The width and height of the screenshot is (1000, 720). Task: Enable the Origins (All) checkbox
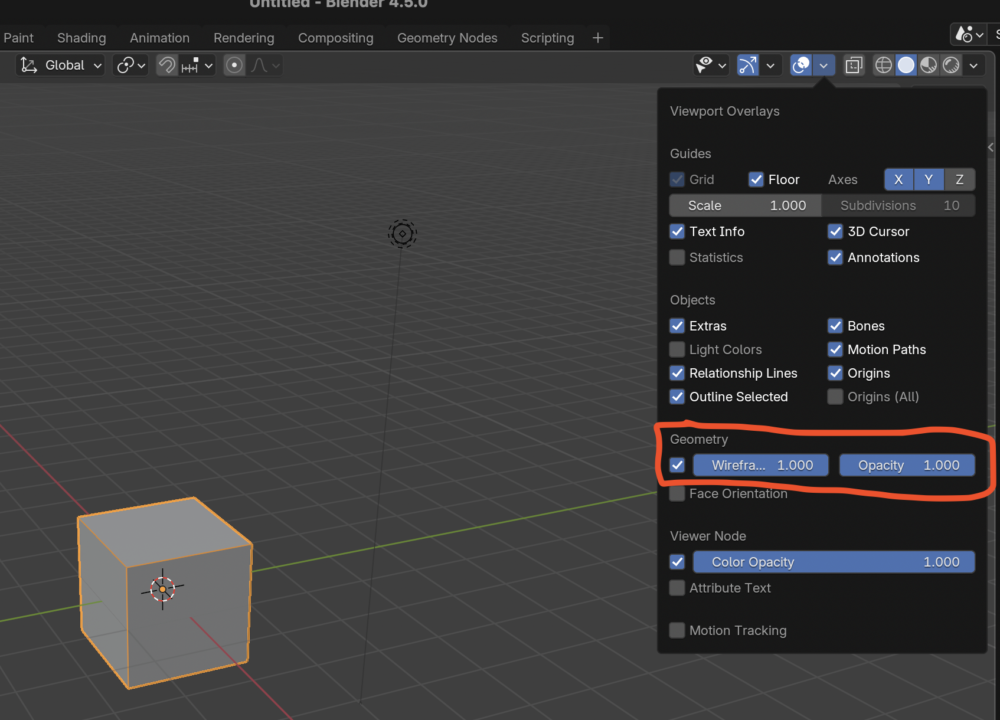tap(835, 397)
